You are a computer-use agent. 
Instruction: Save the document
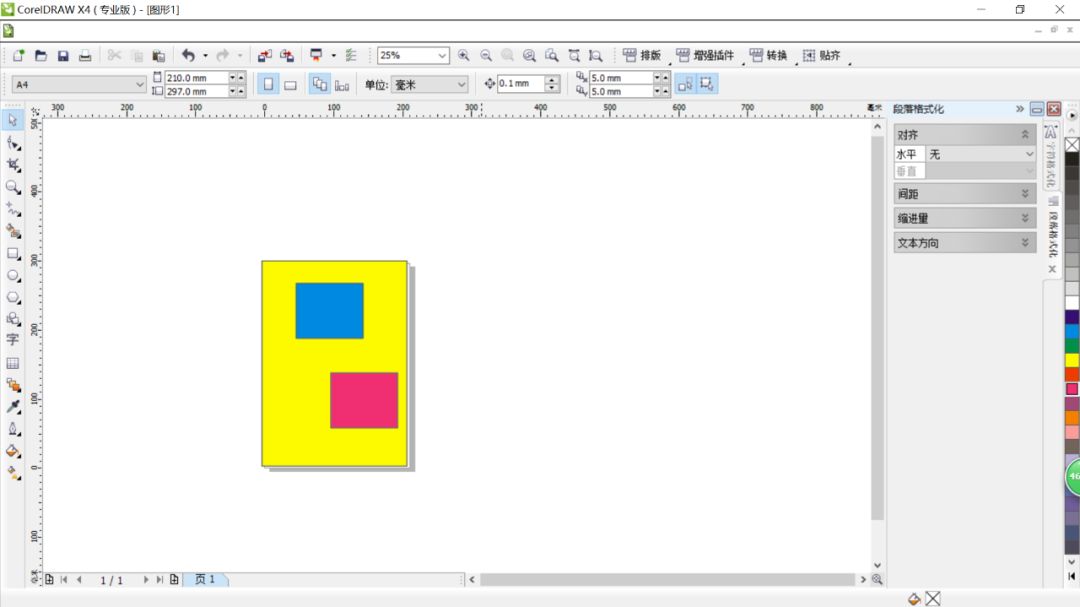63,55
